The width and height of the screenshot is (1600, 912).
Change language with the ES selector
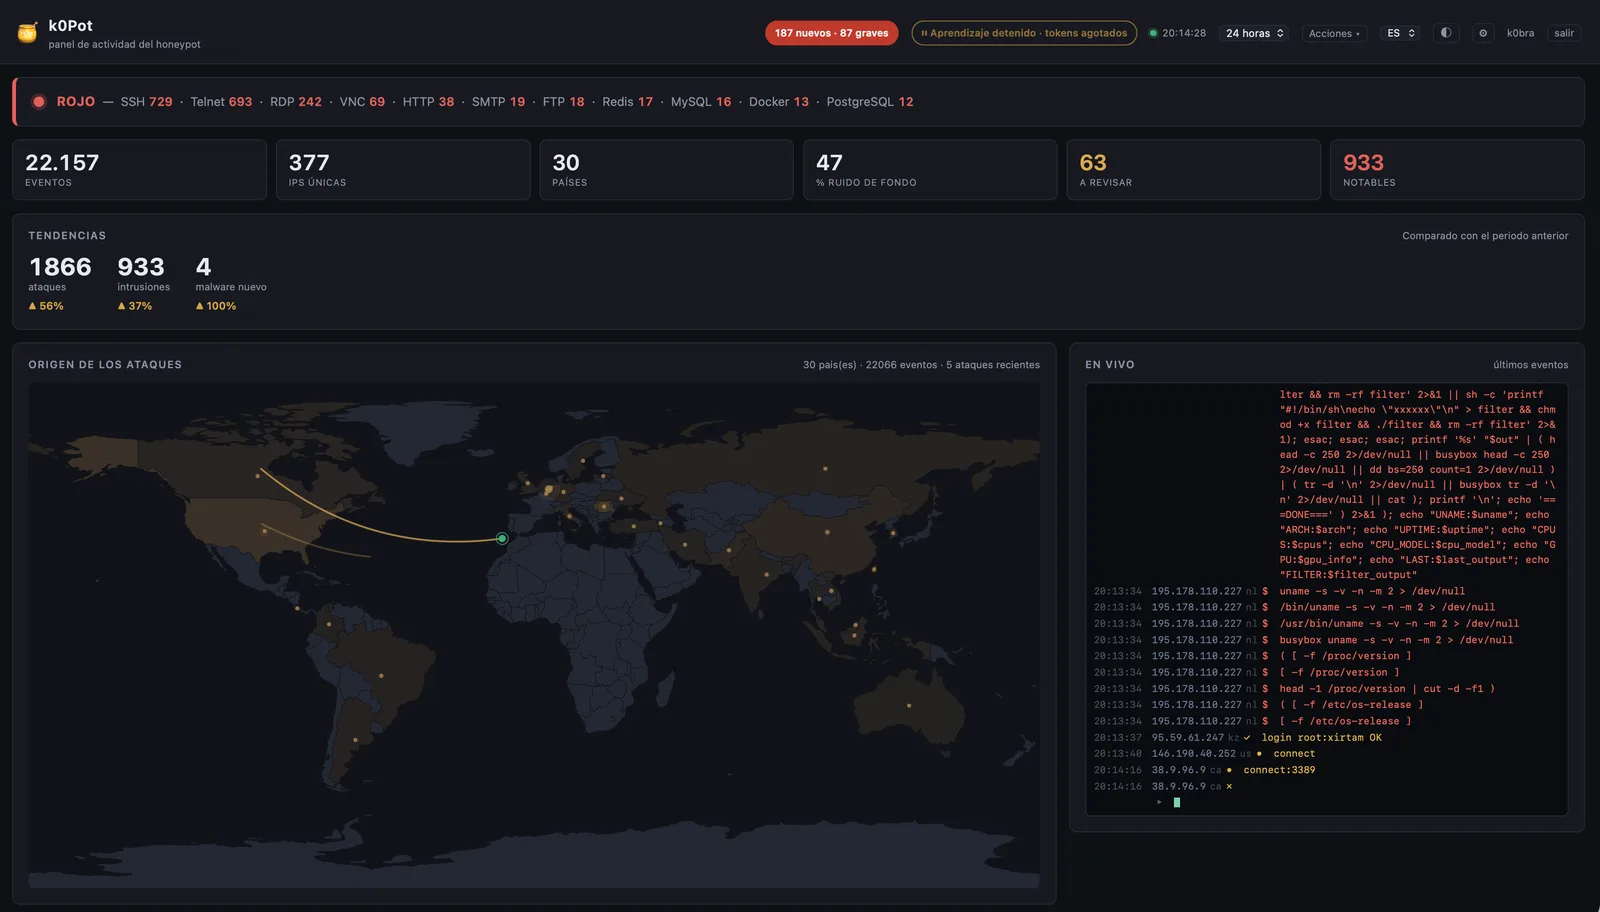(1401, 33)
